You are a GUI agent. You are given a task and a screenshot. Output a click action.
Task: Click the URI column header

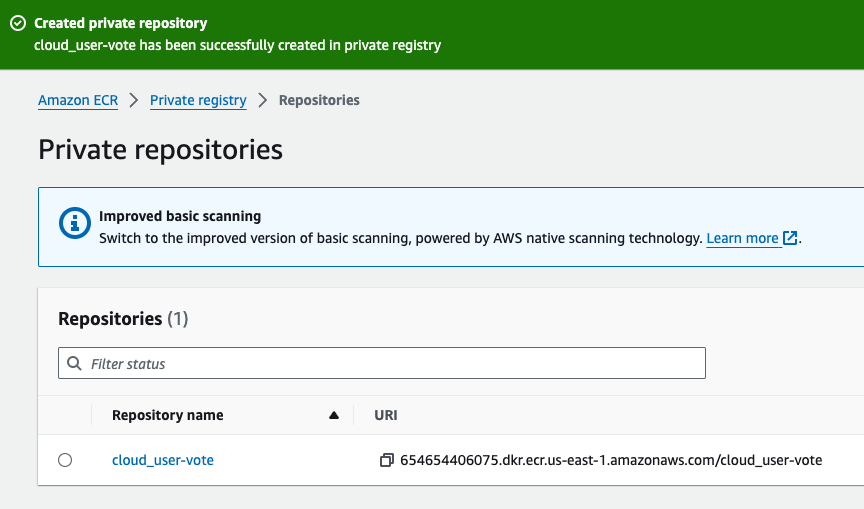click(x=385, y=415)
